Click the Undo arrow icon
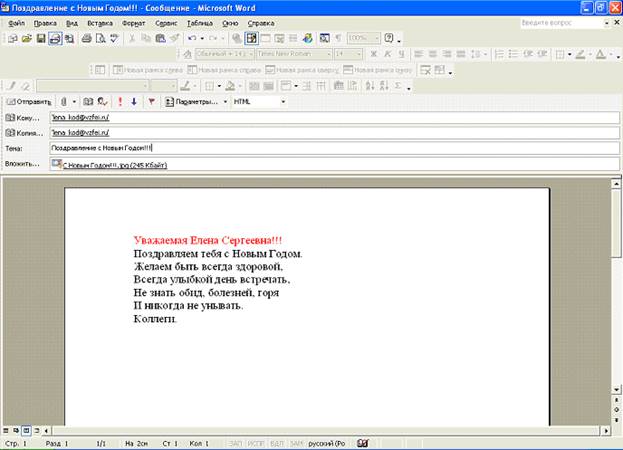Screen dimensions: 623x450 coord(191,38)
